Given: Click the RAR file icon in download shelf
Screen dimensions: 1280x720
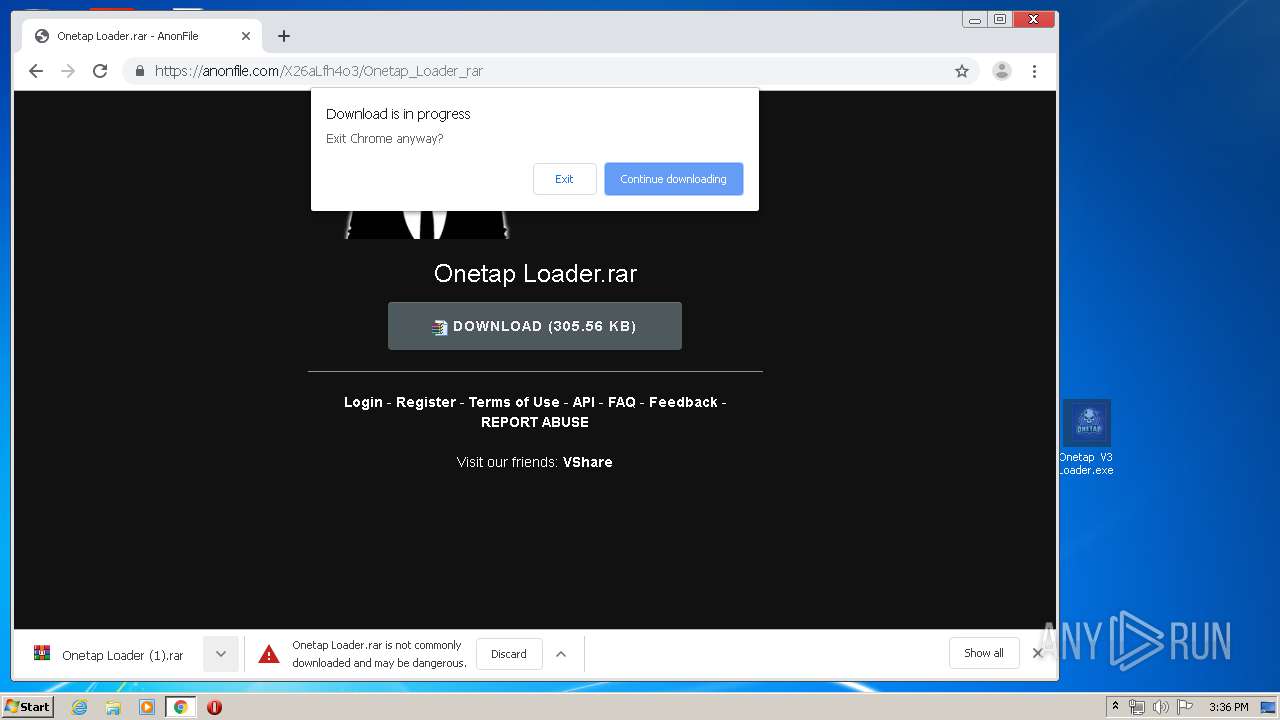Looking at the screenshot, I should pos(42,654).
